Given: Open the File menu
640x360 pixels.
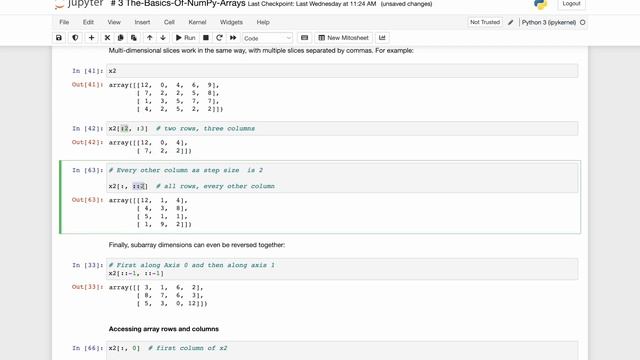Looking at the screenshot, I should pos(64,22).
